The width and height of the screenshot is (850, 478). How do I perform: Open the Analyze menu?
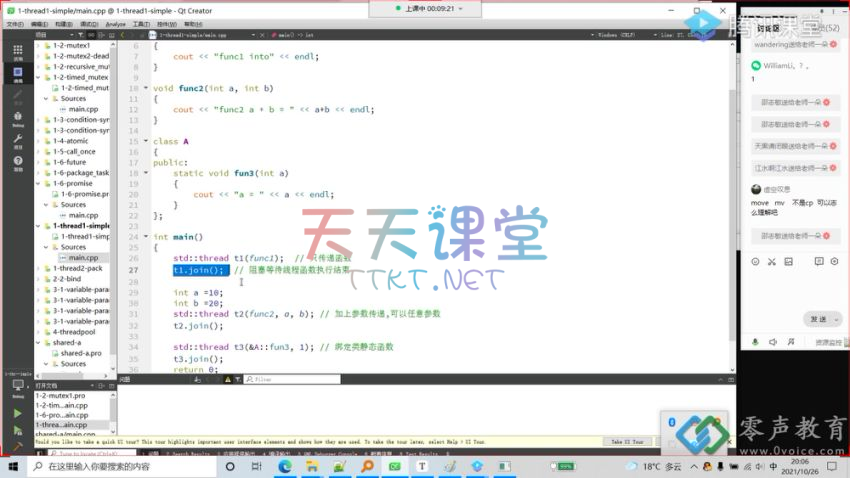(x=115, y=23)
